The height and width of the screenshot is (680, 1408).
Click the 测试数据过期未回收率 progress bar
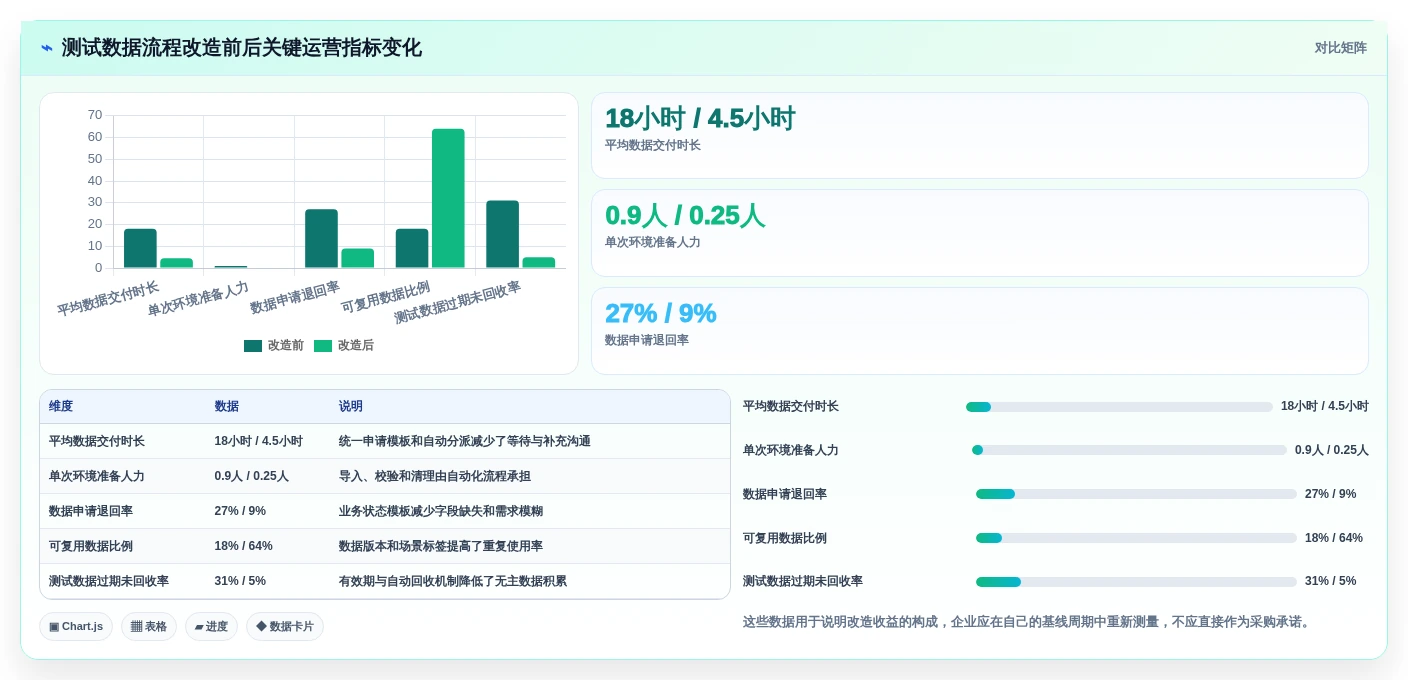1136,582
